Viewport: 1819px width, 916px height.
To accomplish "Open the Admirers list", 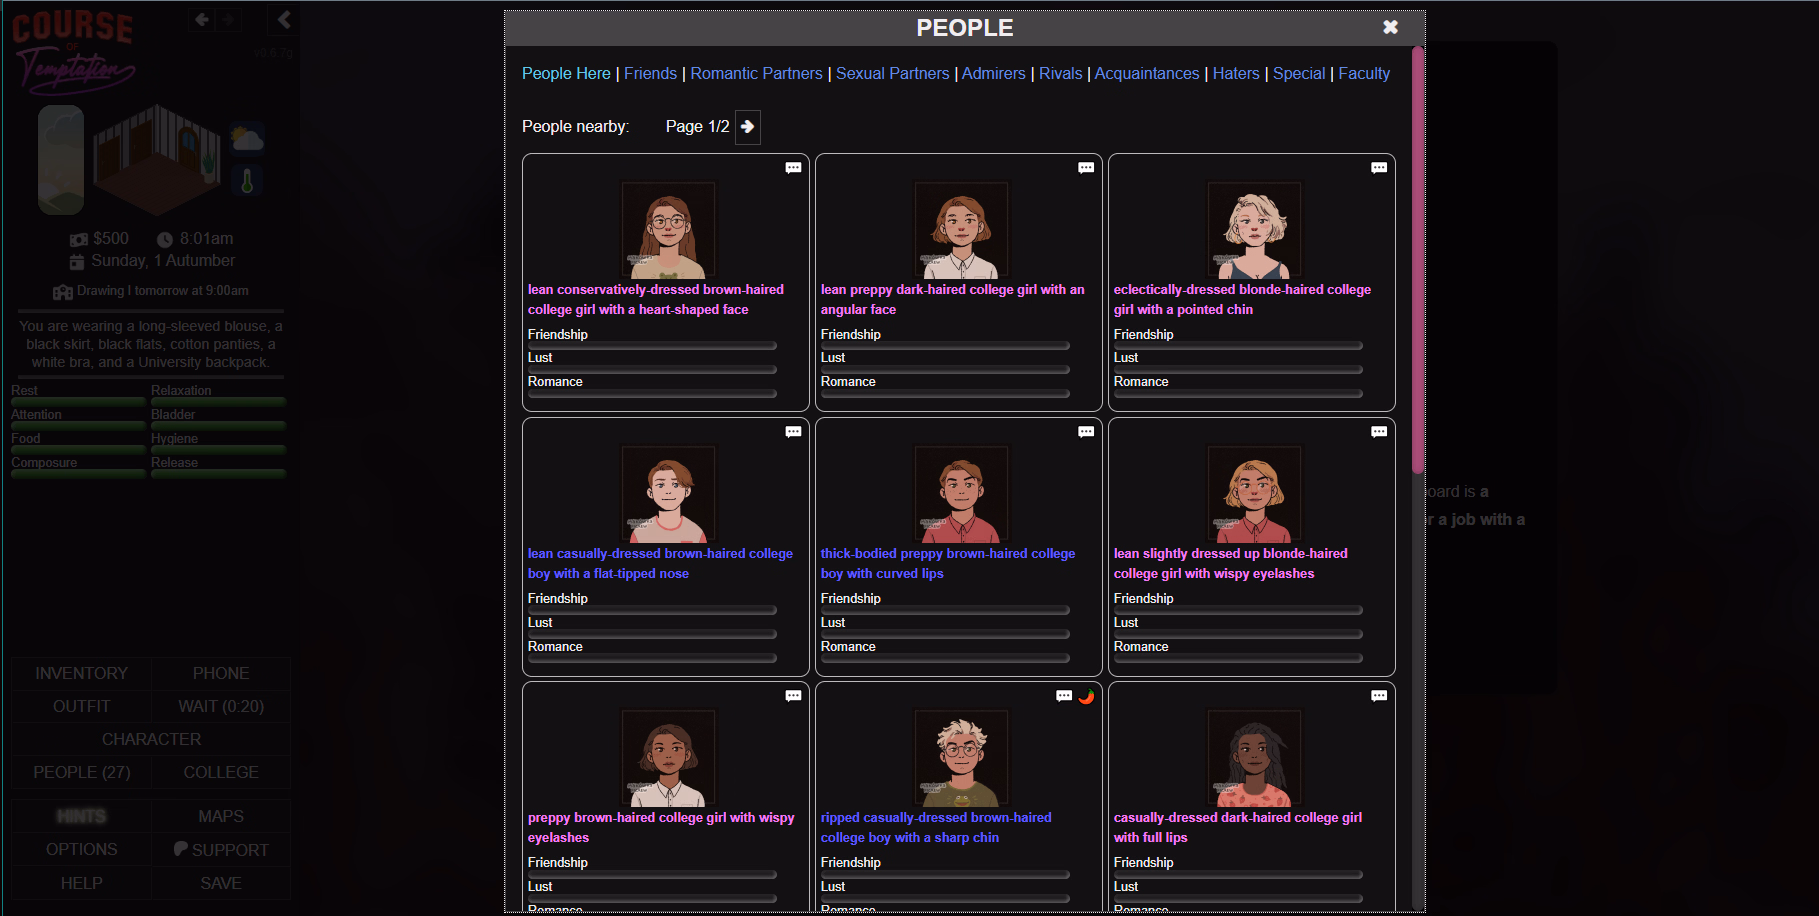I will (993, 74).
